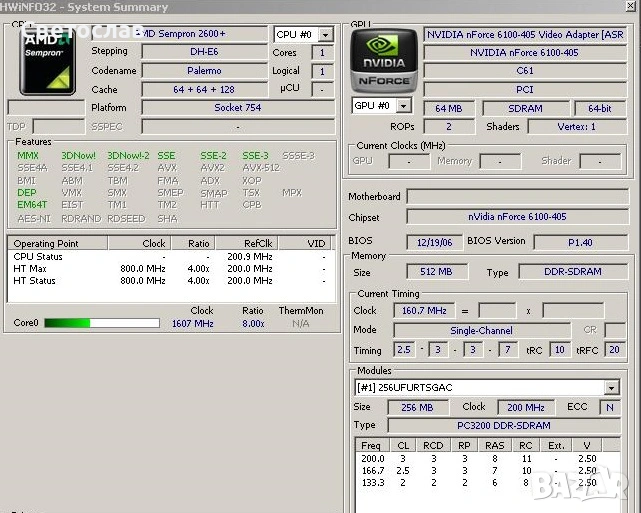Click the nVidia nForce 6100-405 chipset field
Image resolution: width=641 pixels, height=513 pixels.
point(516,217)
